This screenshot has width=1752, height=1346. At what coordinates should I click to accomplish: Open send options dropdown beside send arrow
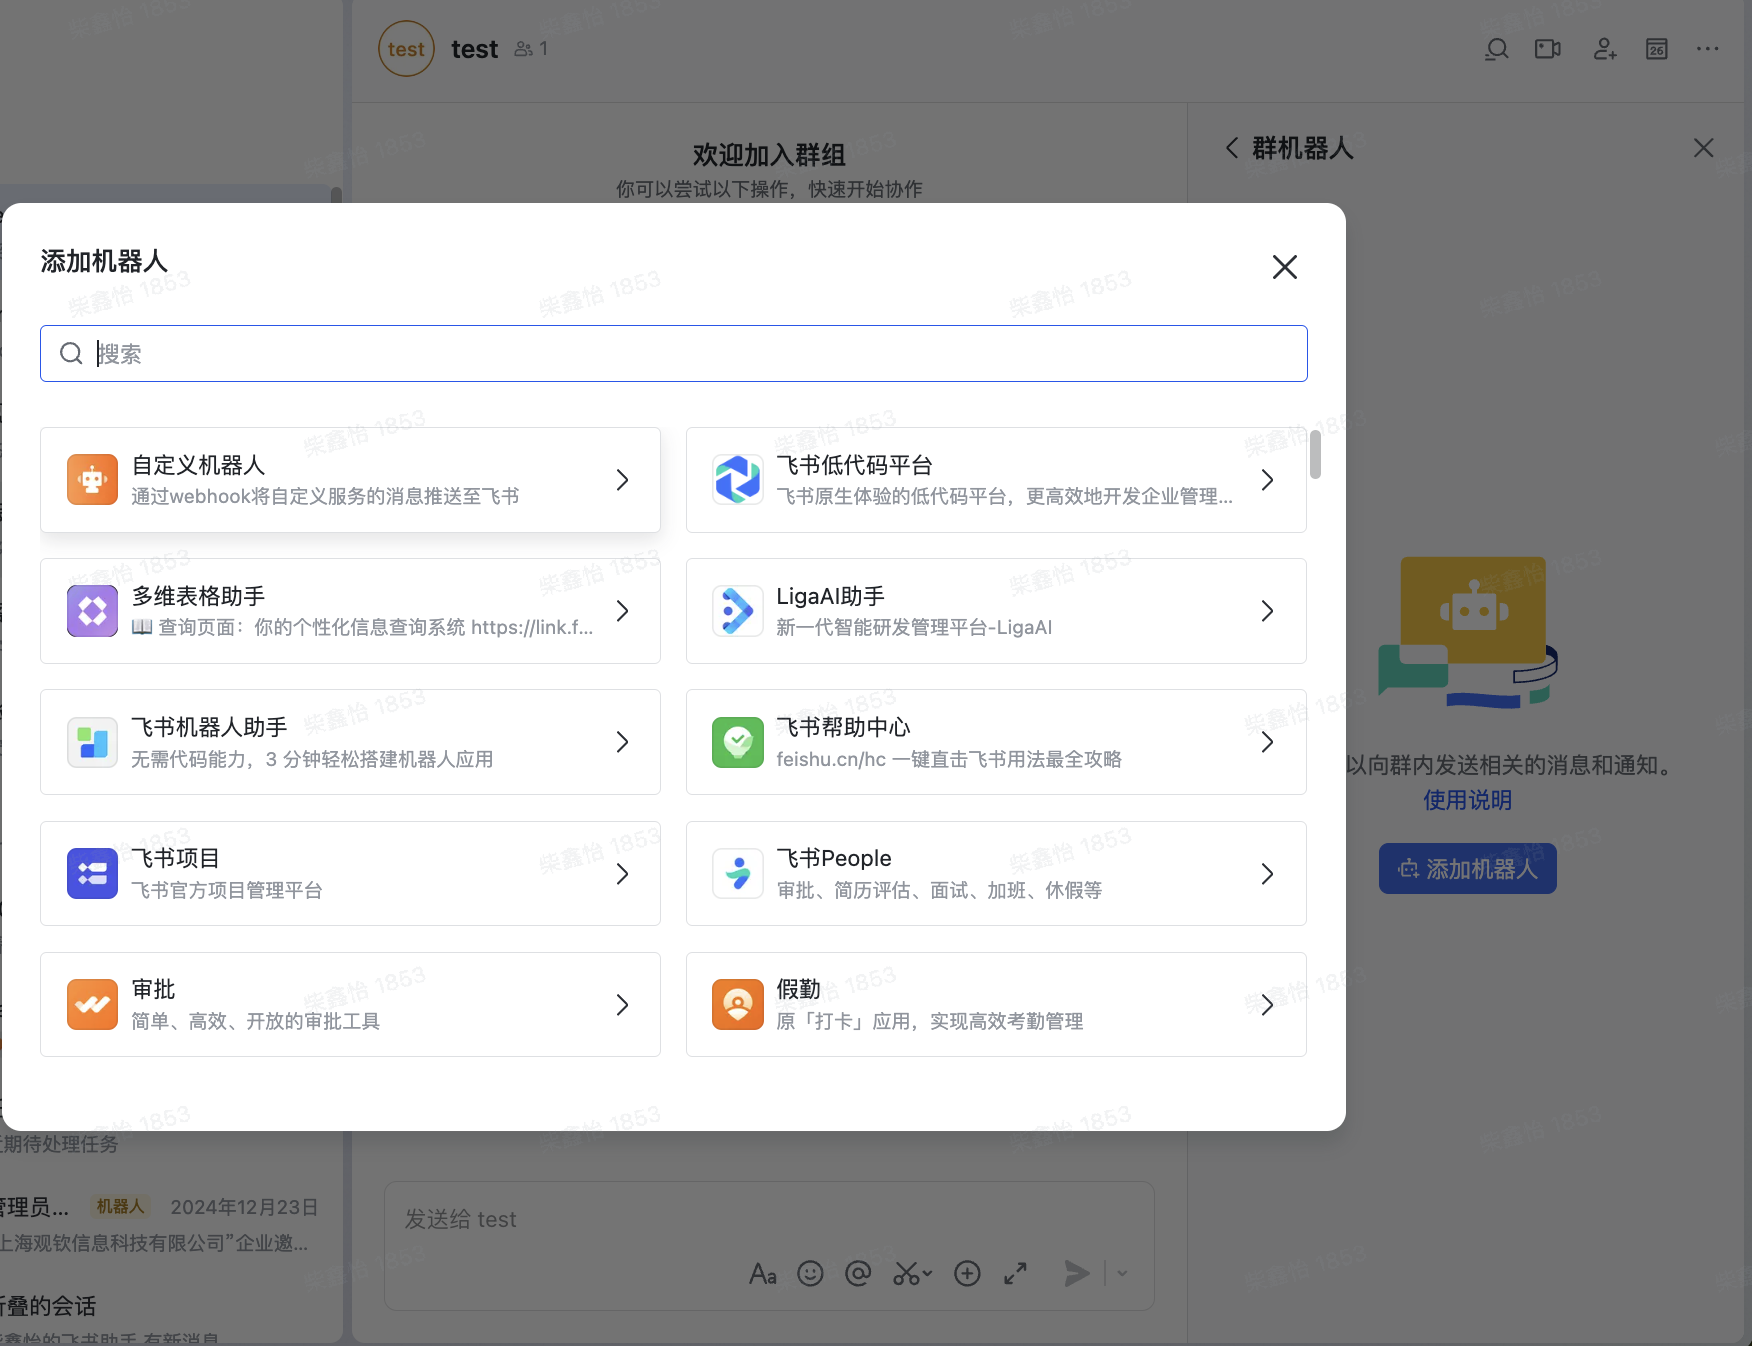[x=1122, y=1273]
